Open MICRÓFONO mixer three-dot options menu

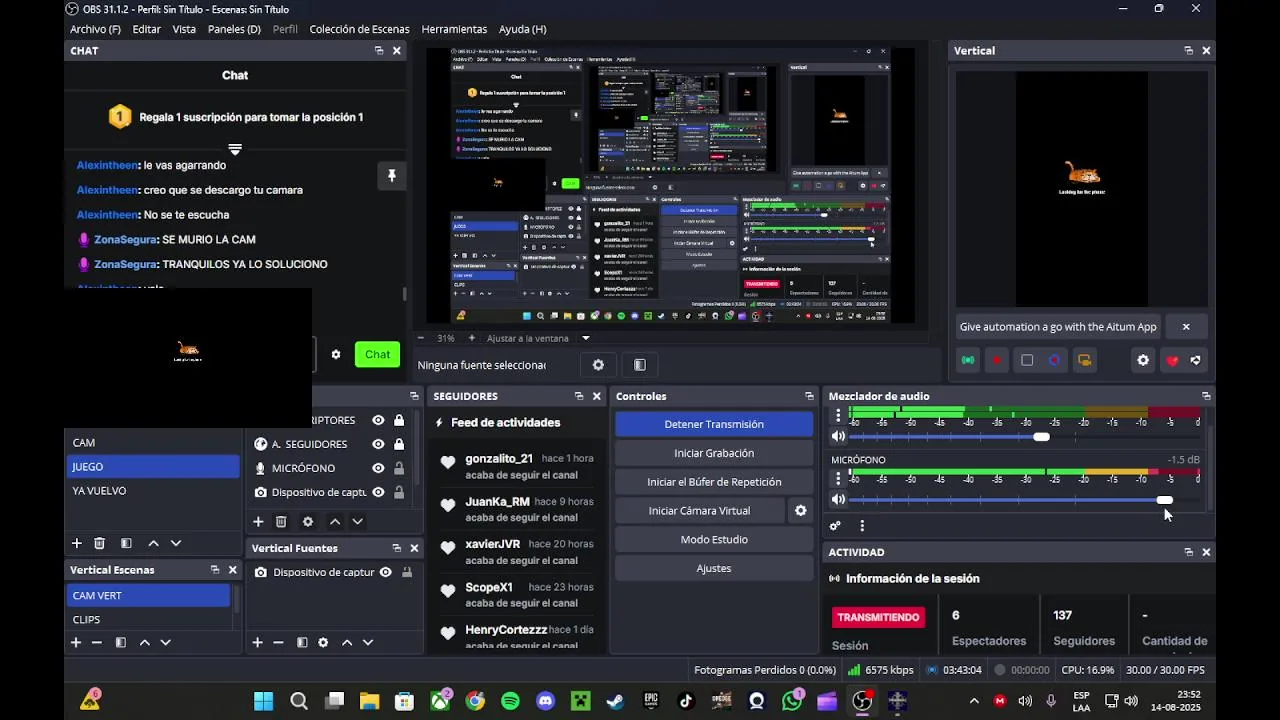[x=839, y=477]
